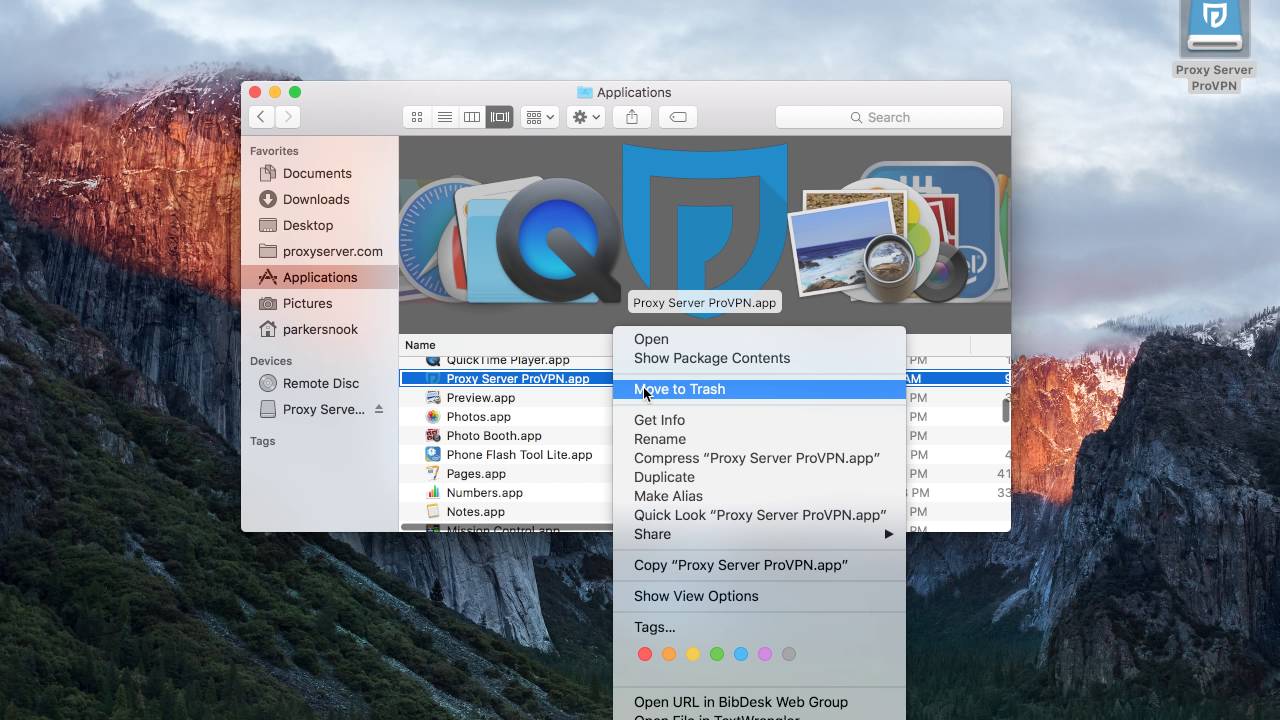
Task: Click the Share toolbar button
Action: click(632, 117)
